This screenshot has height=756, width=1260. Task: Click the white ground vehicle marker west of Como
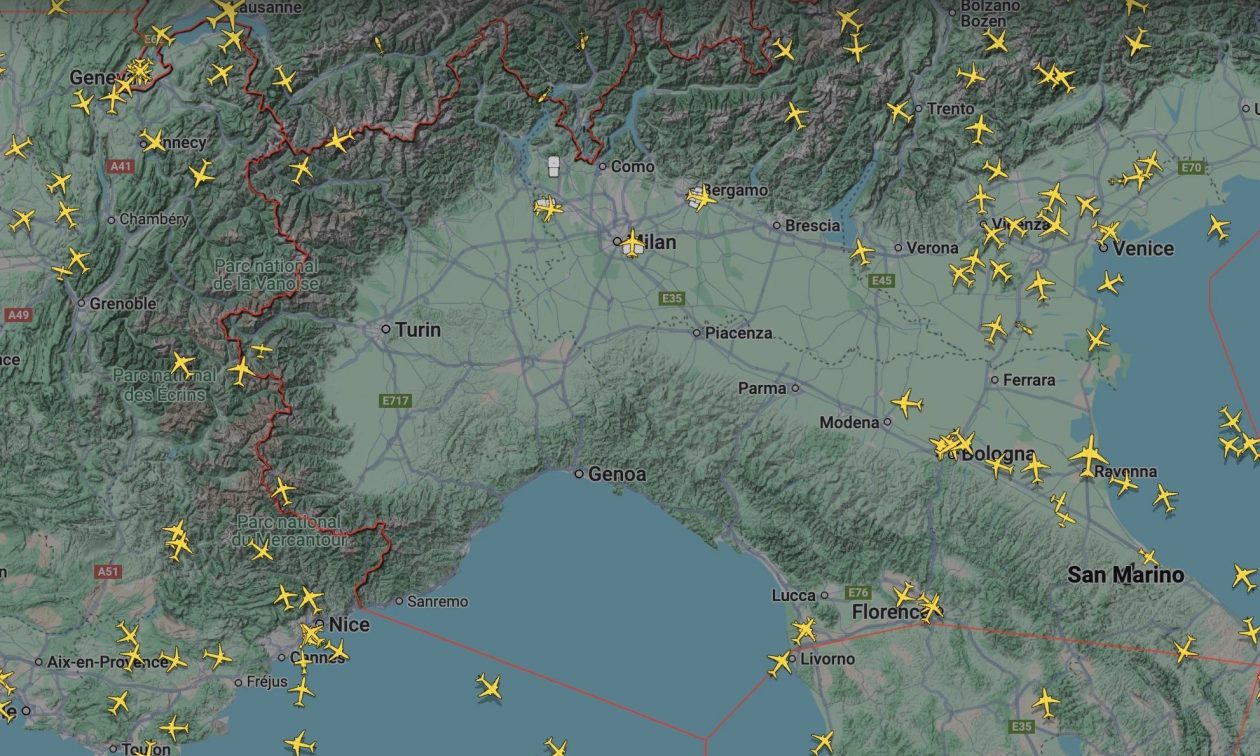click(x=553, y=167)
